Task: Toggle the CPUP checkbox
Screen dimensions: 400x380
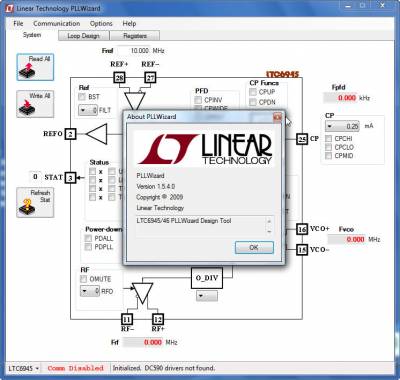Action: [253, 92]
